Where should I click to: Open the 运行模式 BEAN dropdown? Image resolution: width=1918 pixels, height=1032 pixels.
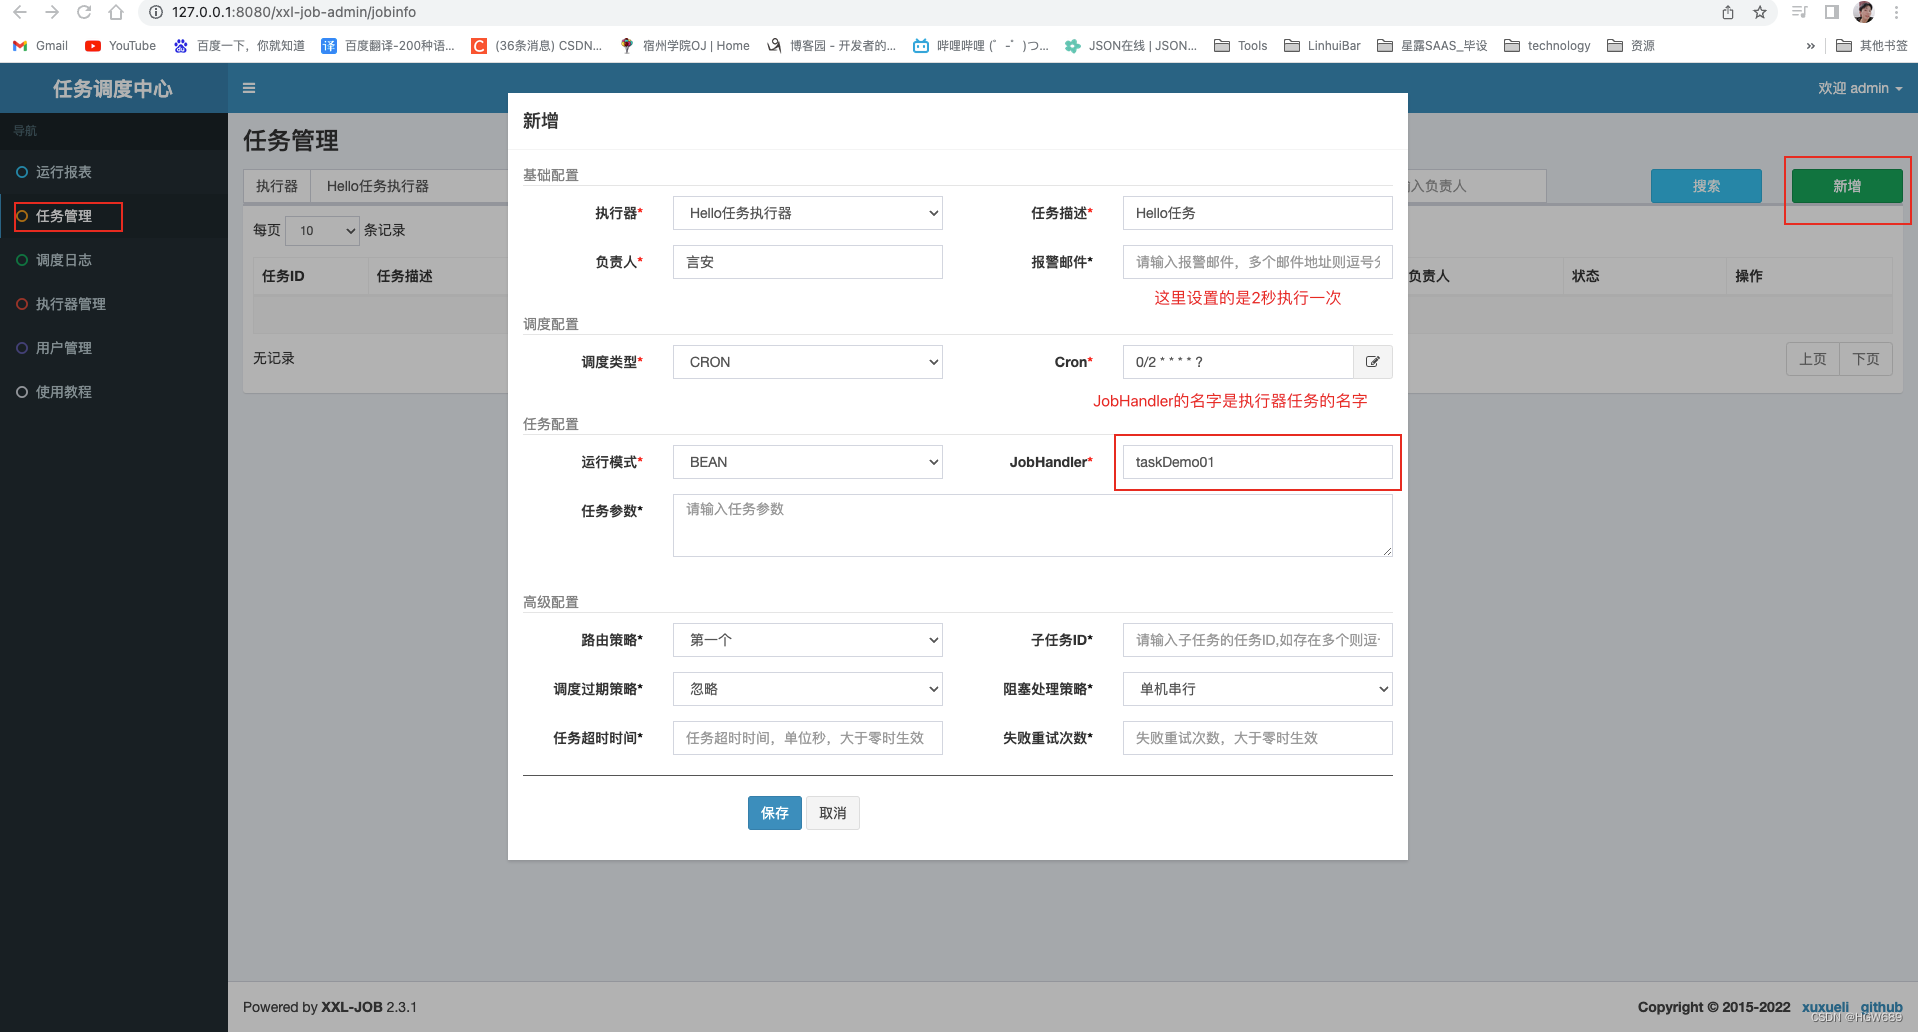coord(808,462)
